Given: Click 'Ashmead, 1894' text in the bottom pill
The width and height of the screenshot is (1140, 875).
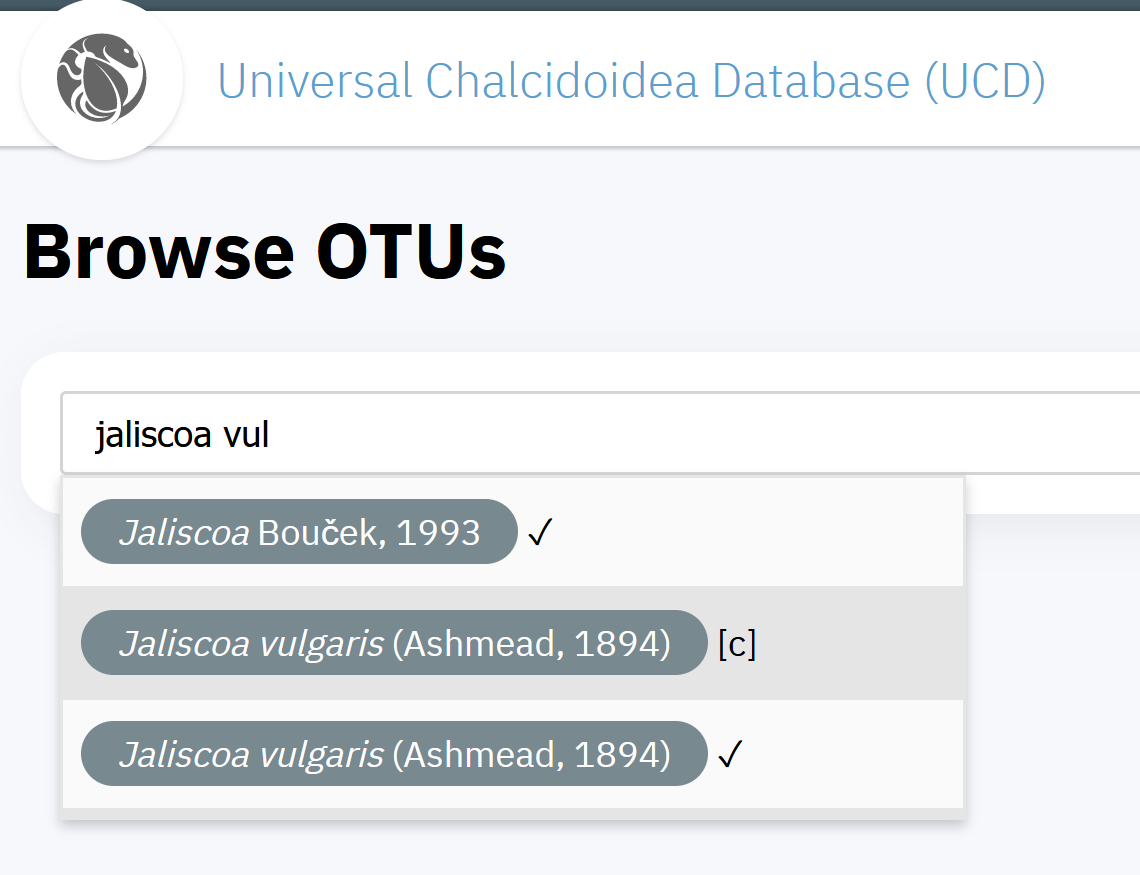Looking at the screenshot, I should pyautogui.click(x=531, y=754).
